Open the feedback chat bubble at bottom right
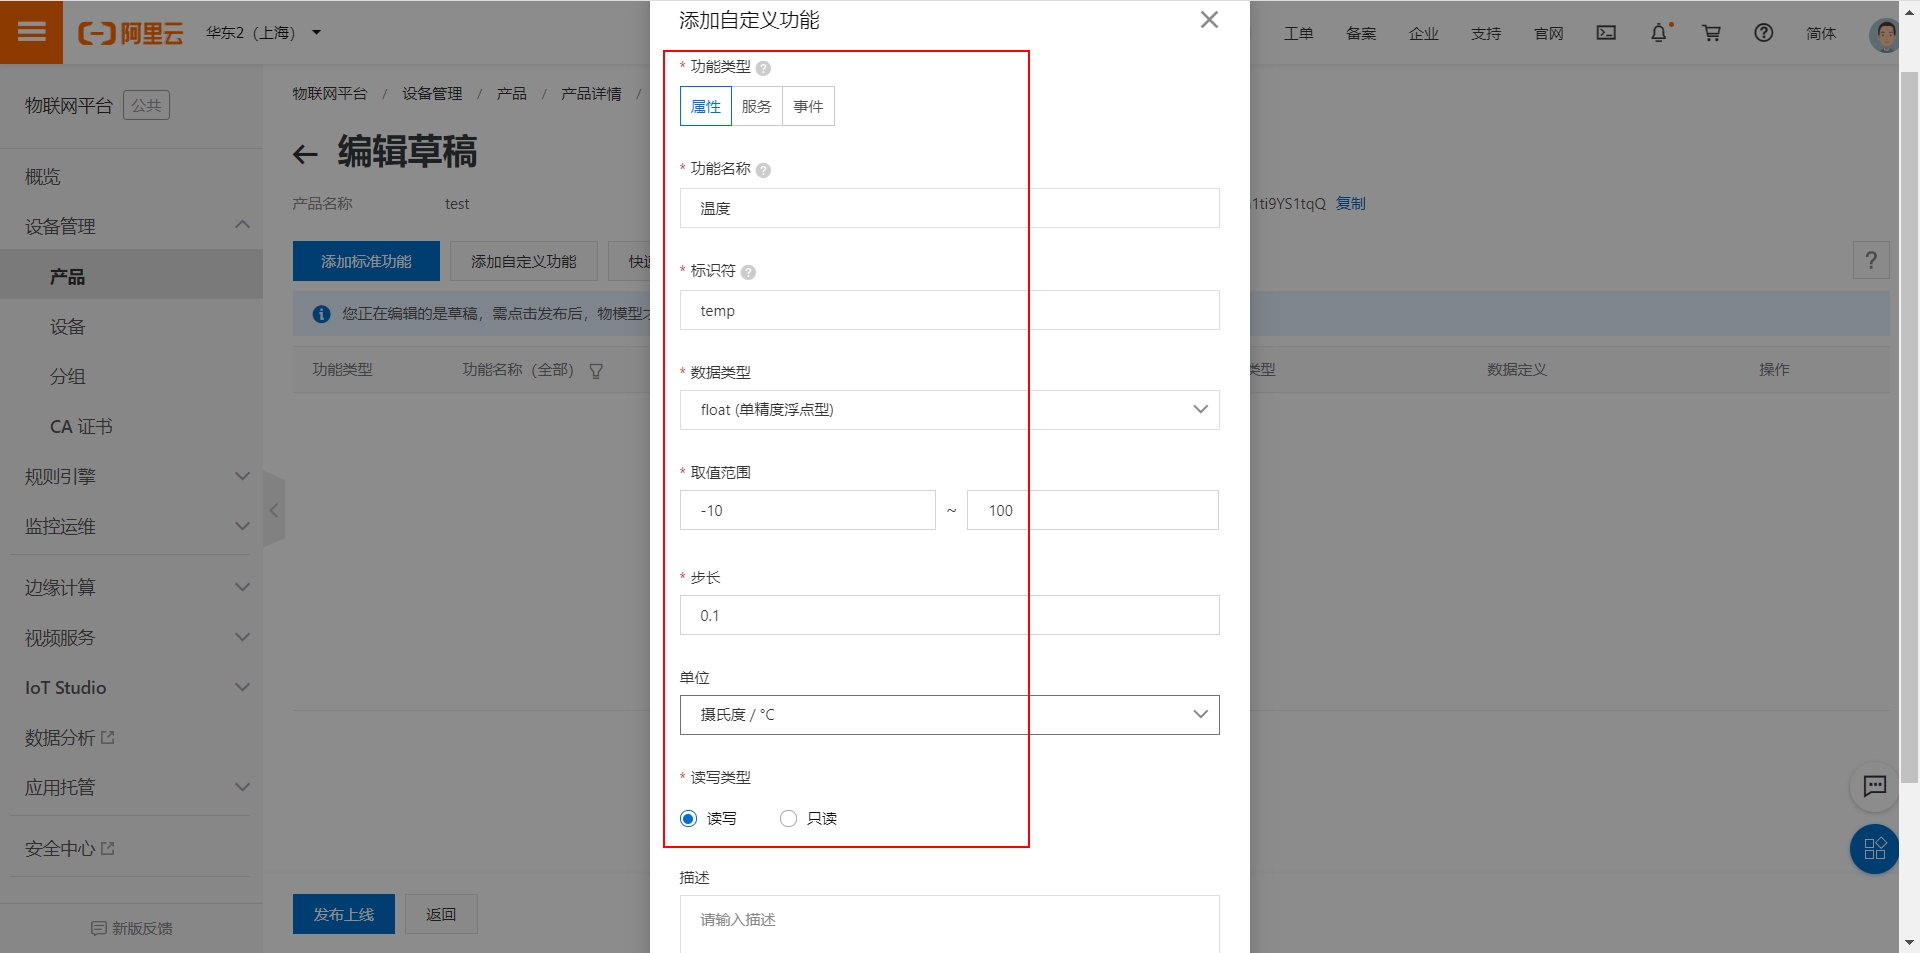This screenshot has width=1920, height=953. 1874,787
